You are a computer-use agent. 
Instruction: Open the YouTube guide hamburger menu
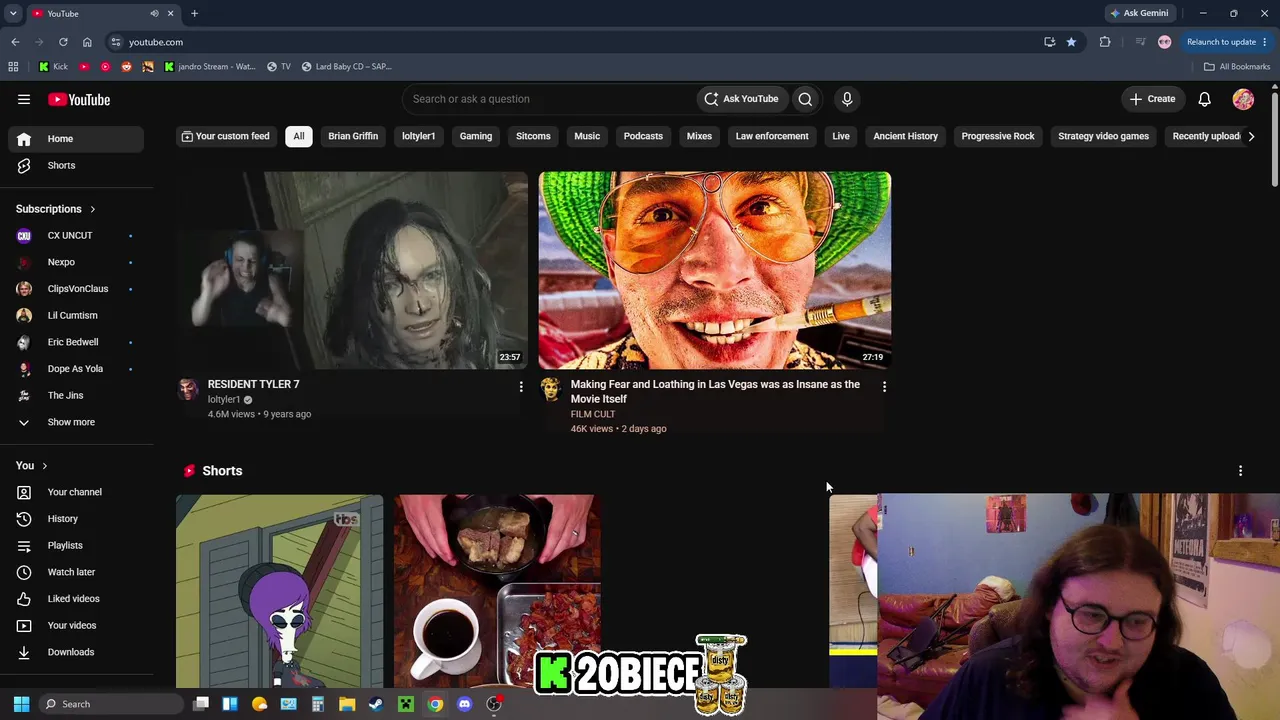(24, 99)
